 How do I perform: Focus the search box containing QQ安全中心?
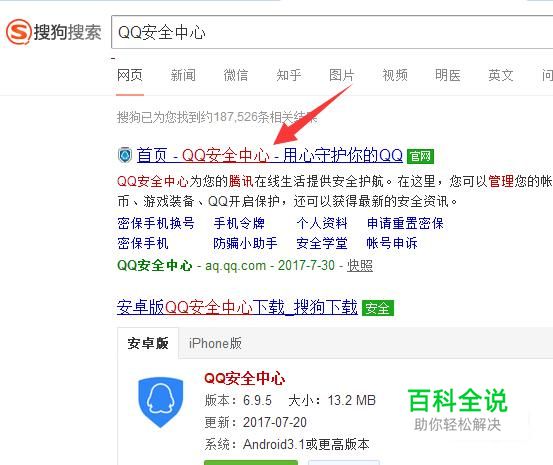pyautogui.click(x=332, y=32)
